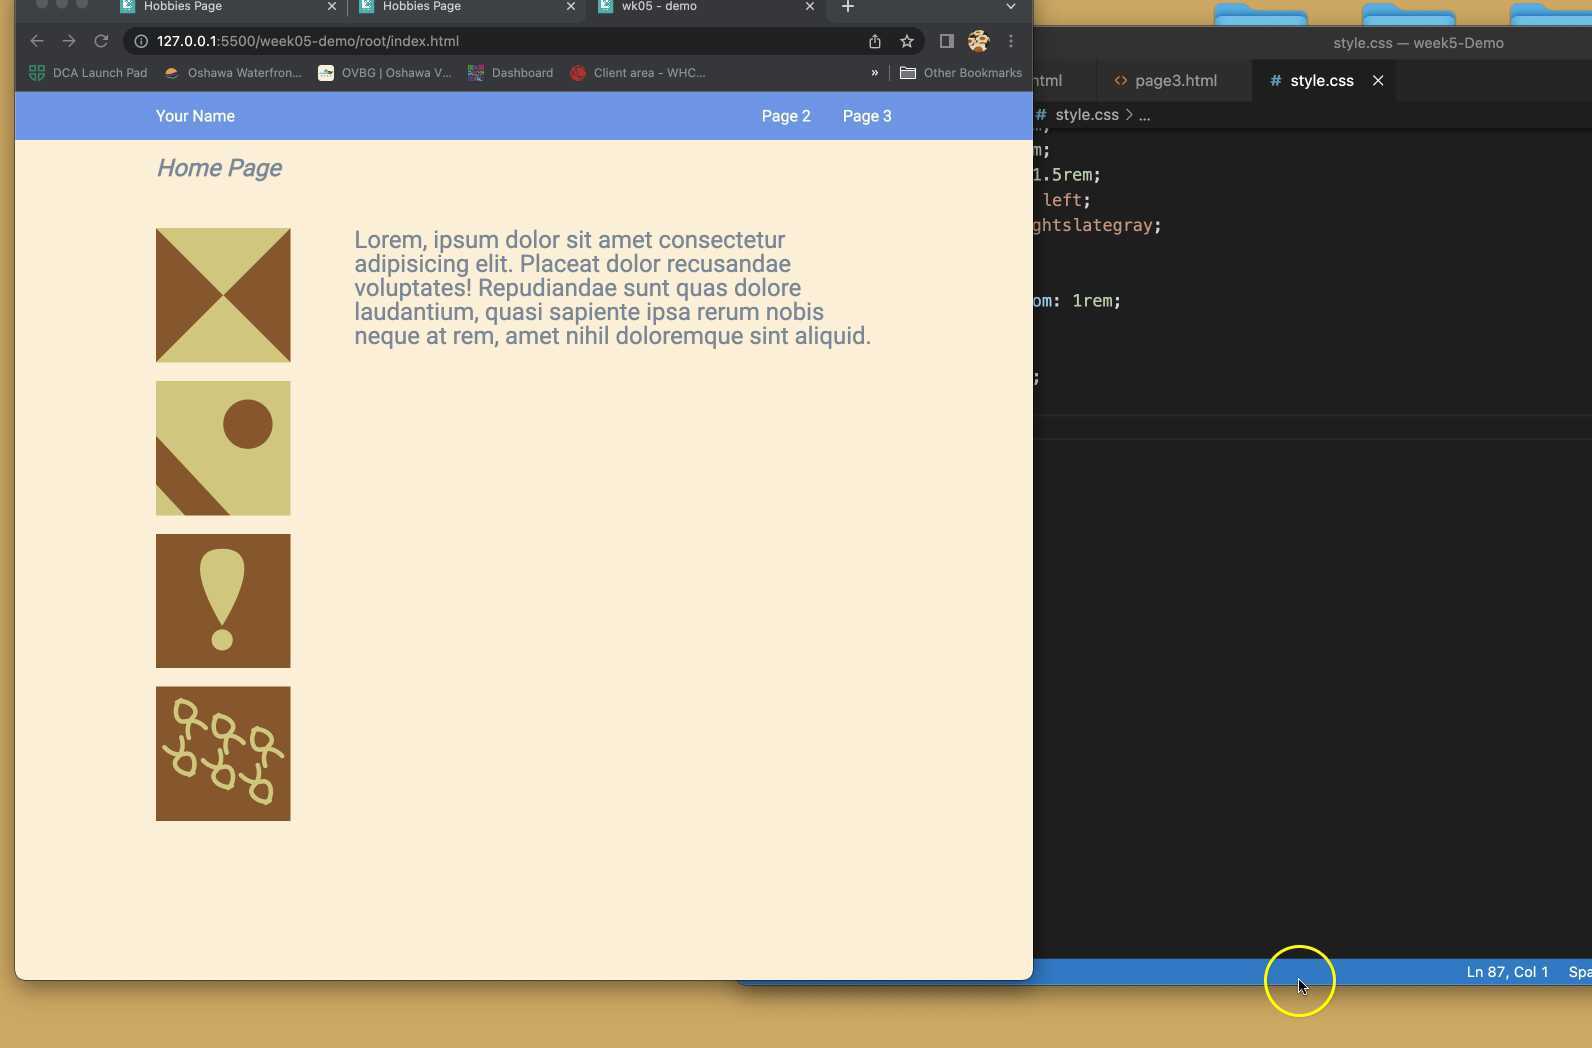
Task: Reload the current page
Action: pyautogui.click(x=101, y=41)
